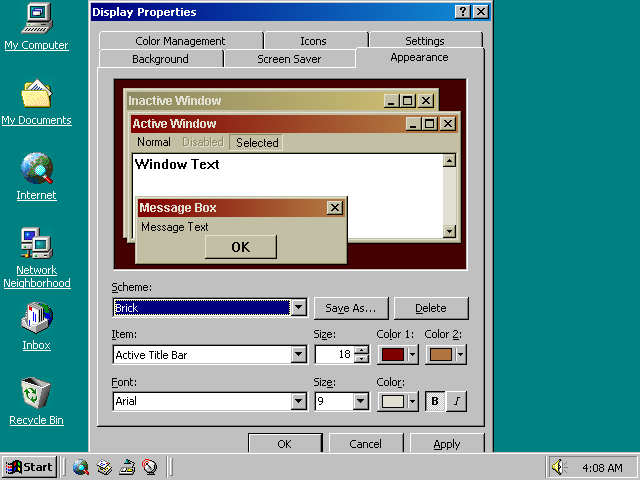Decrease item size with down spinner
Screen dimensions: 640x480
361,358
